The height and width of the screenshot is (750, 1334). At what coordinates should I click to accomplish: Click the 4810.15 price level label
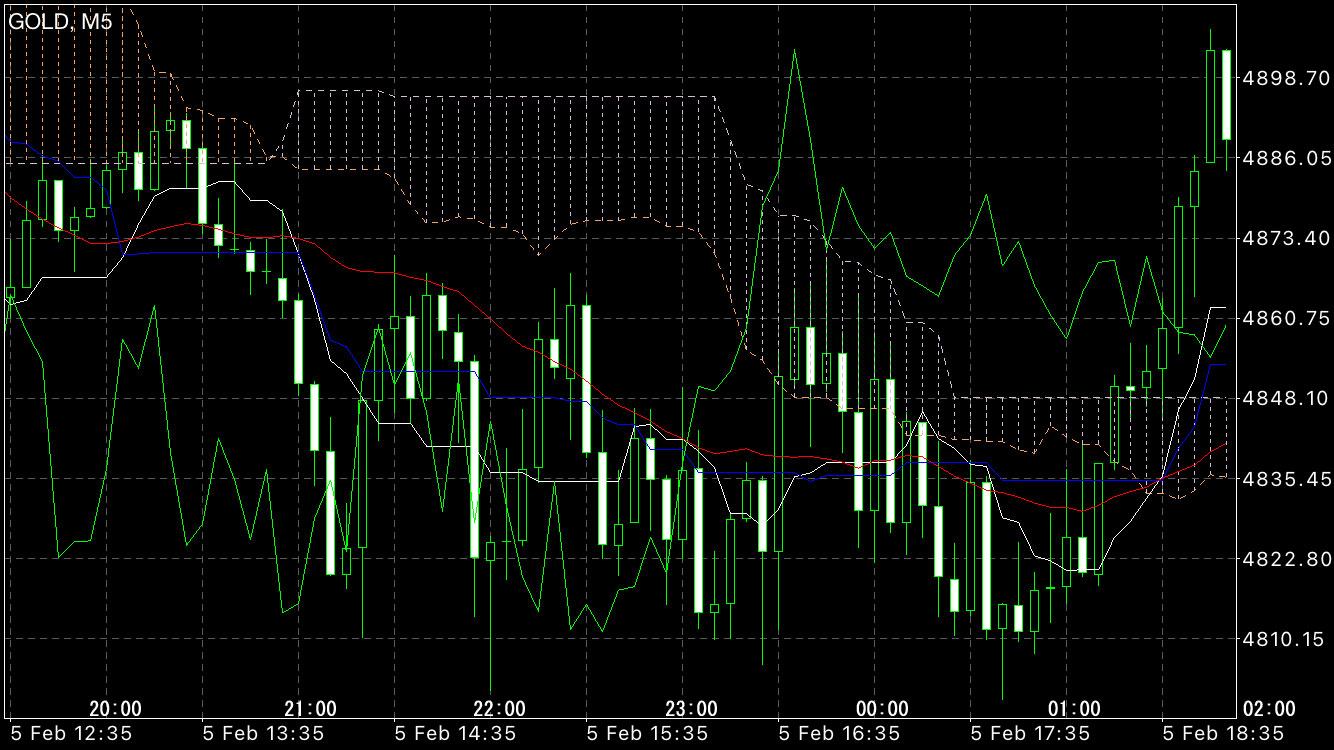pos(1283,638)
